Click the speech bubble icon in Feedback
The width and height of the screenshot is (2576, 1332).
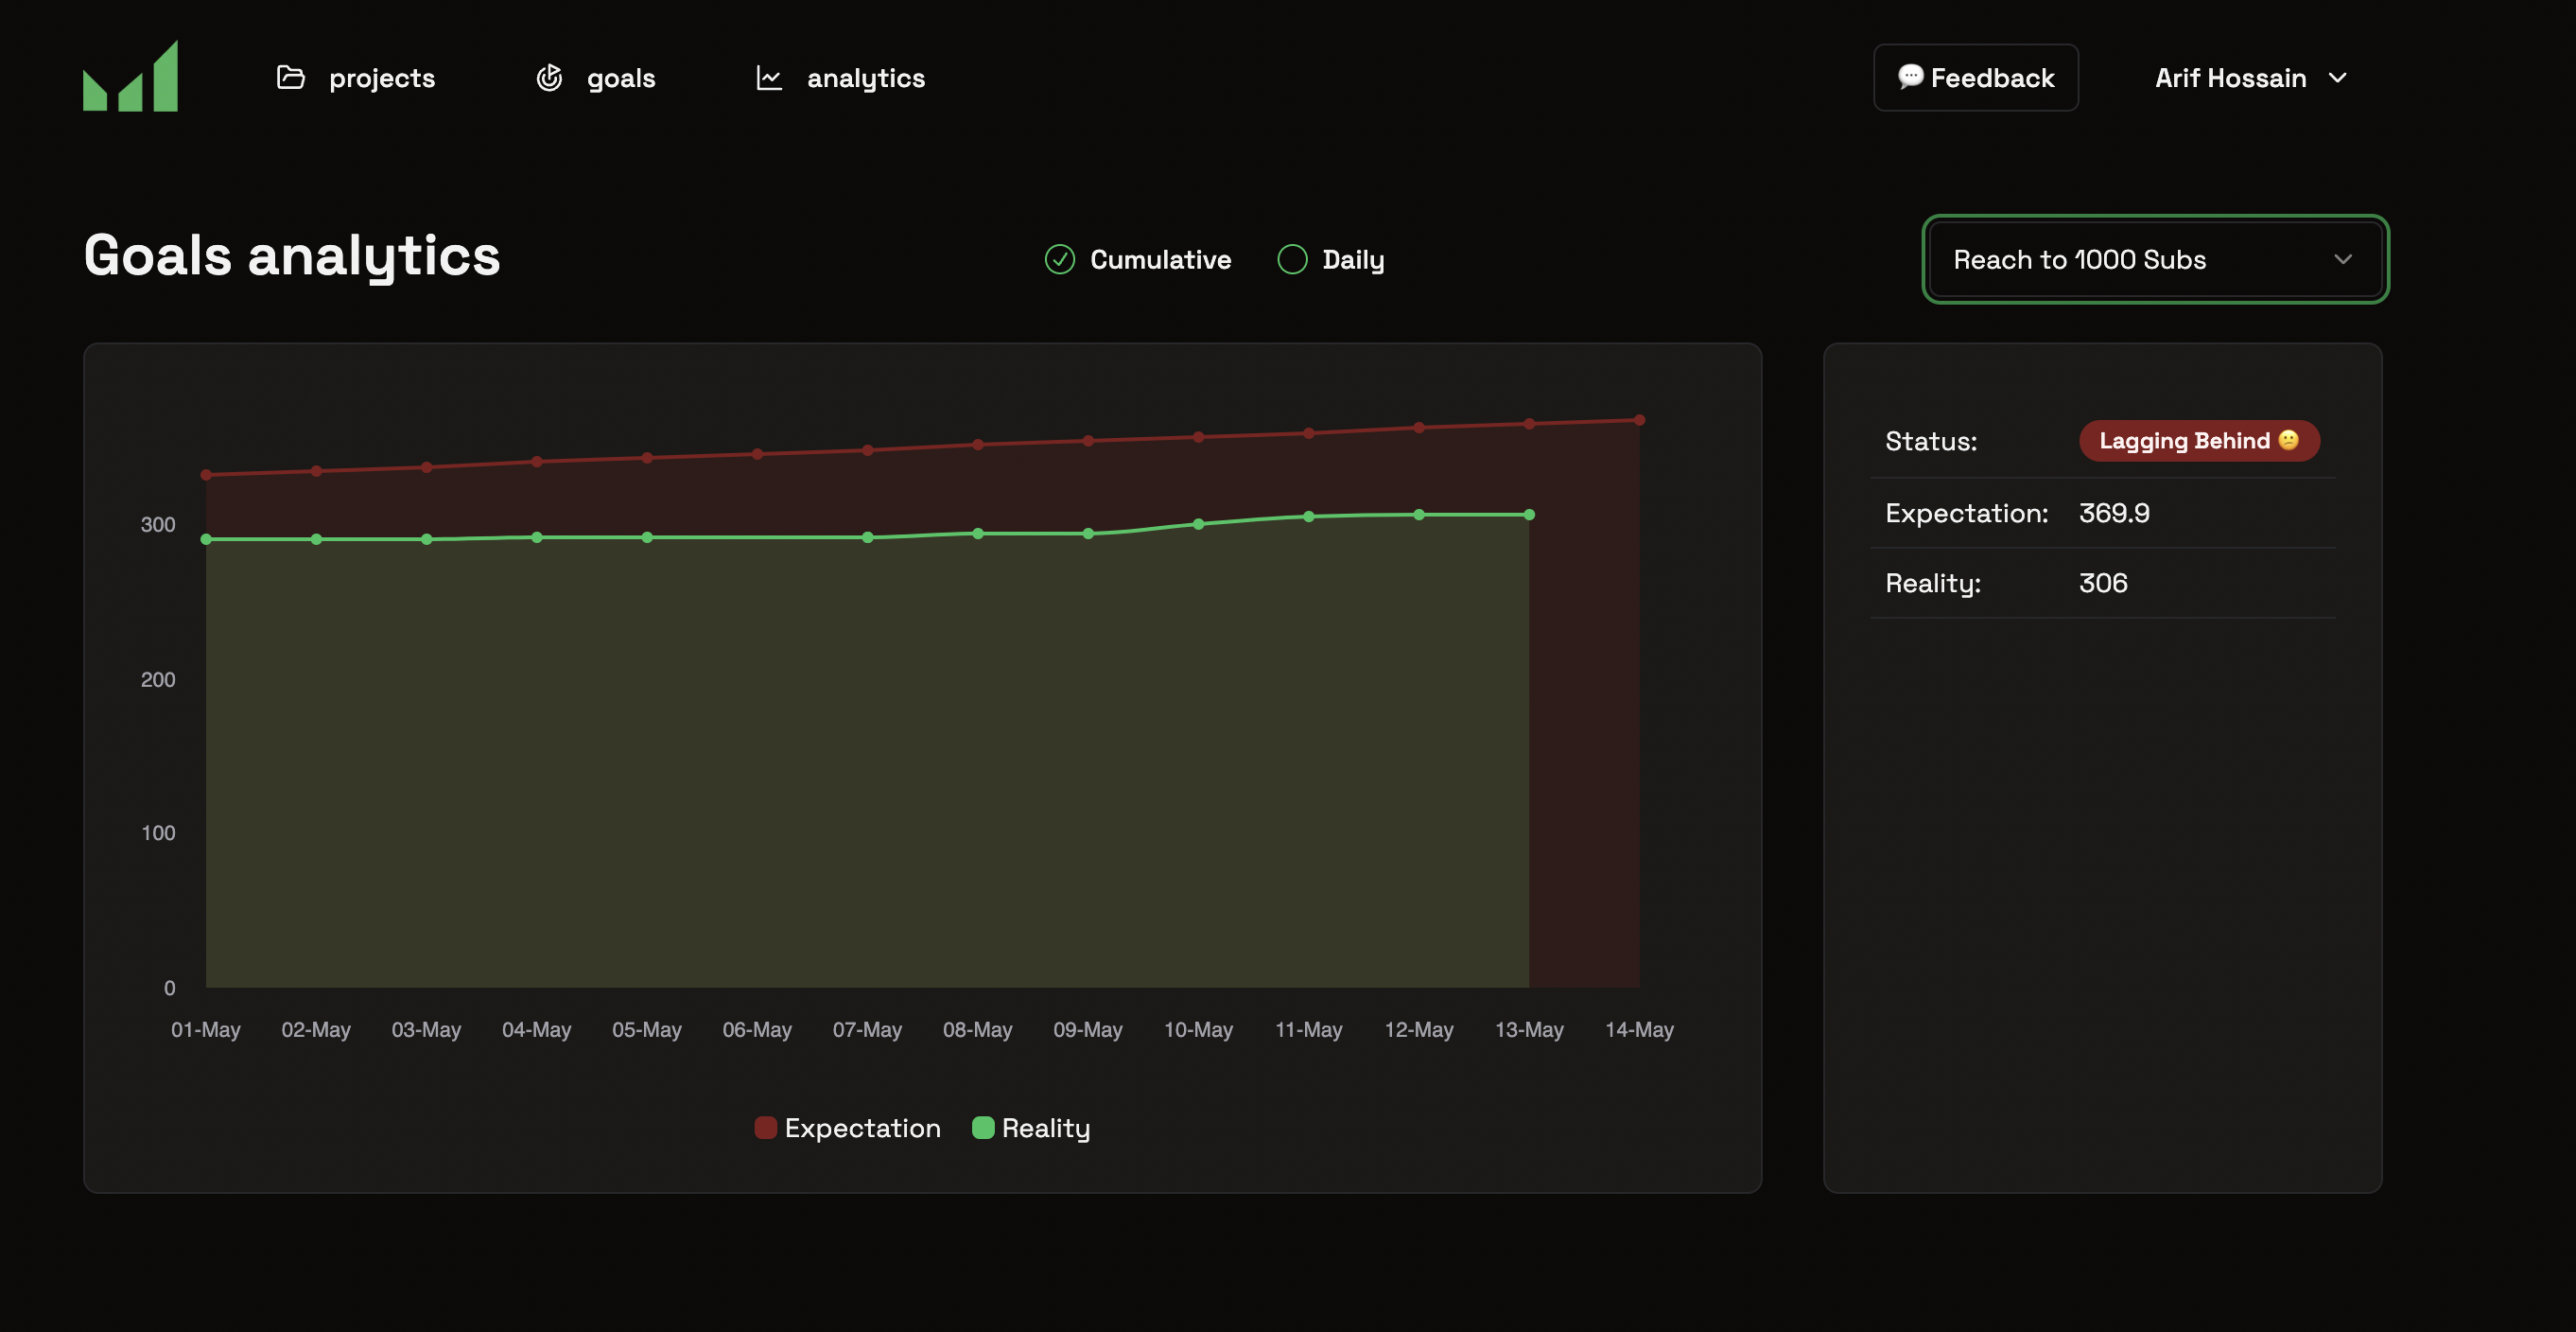point(1910,76)
